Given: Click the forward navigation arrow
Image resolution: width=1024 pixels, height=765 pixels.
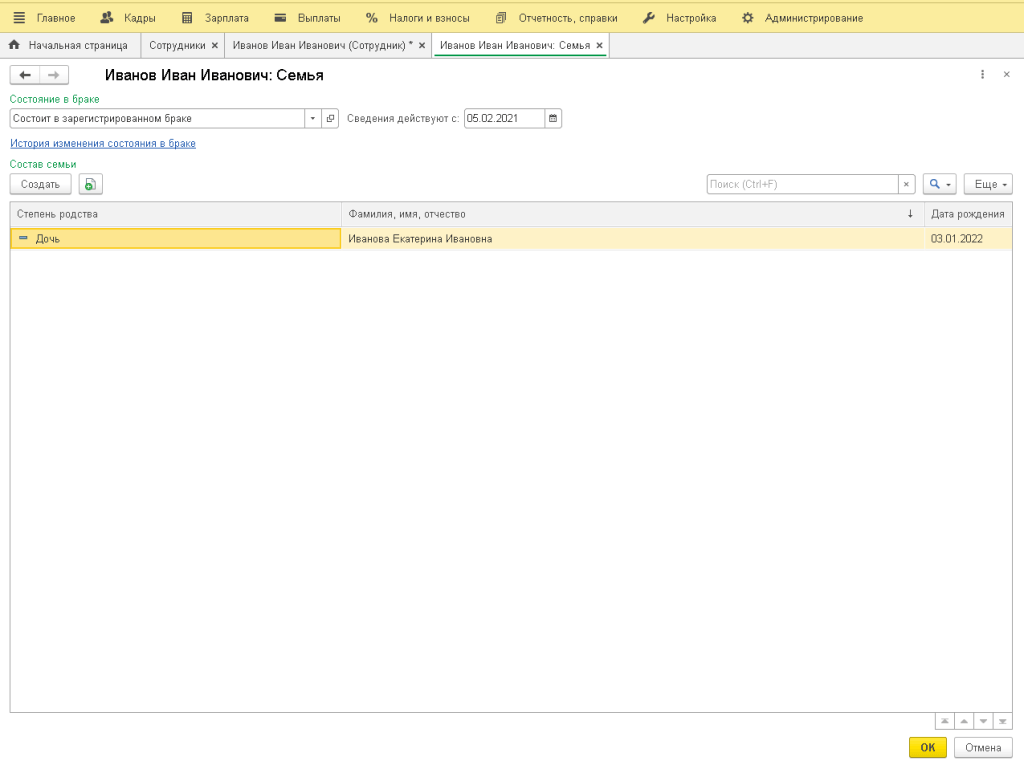Looking at the screenshot, I should [54, 75].
